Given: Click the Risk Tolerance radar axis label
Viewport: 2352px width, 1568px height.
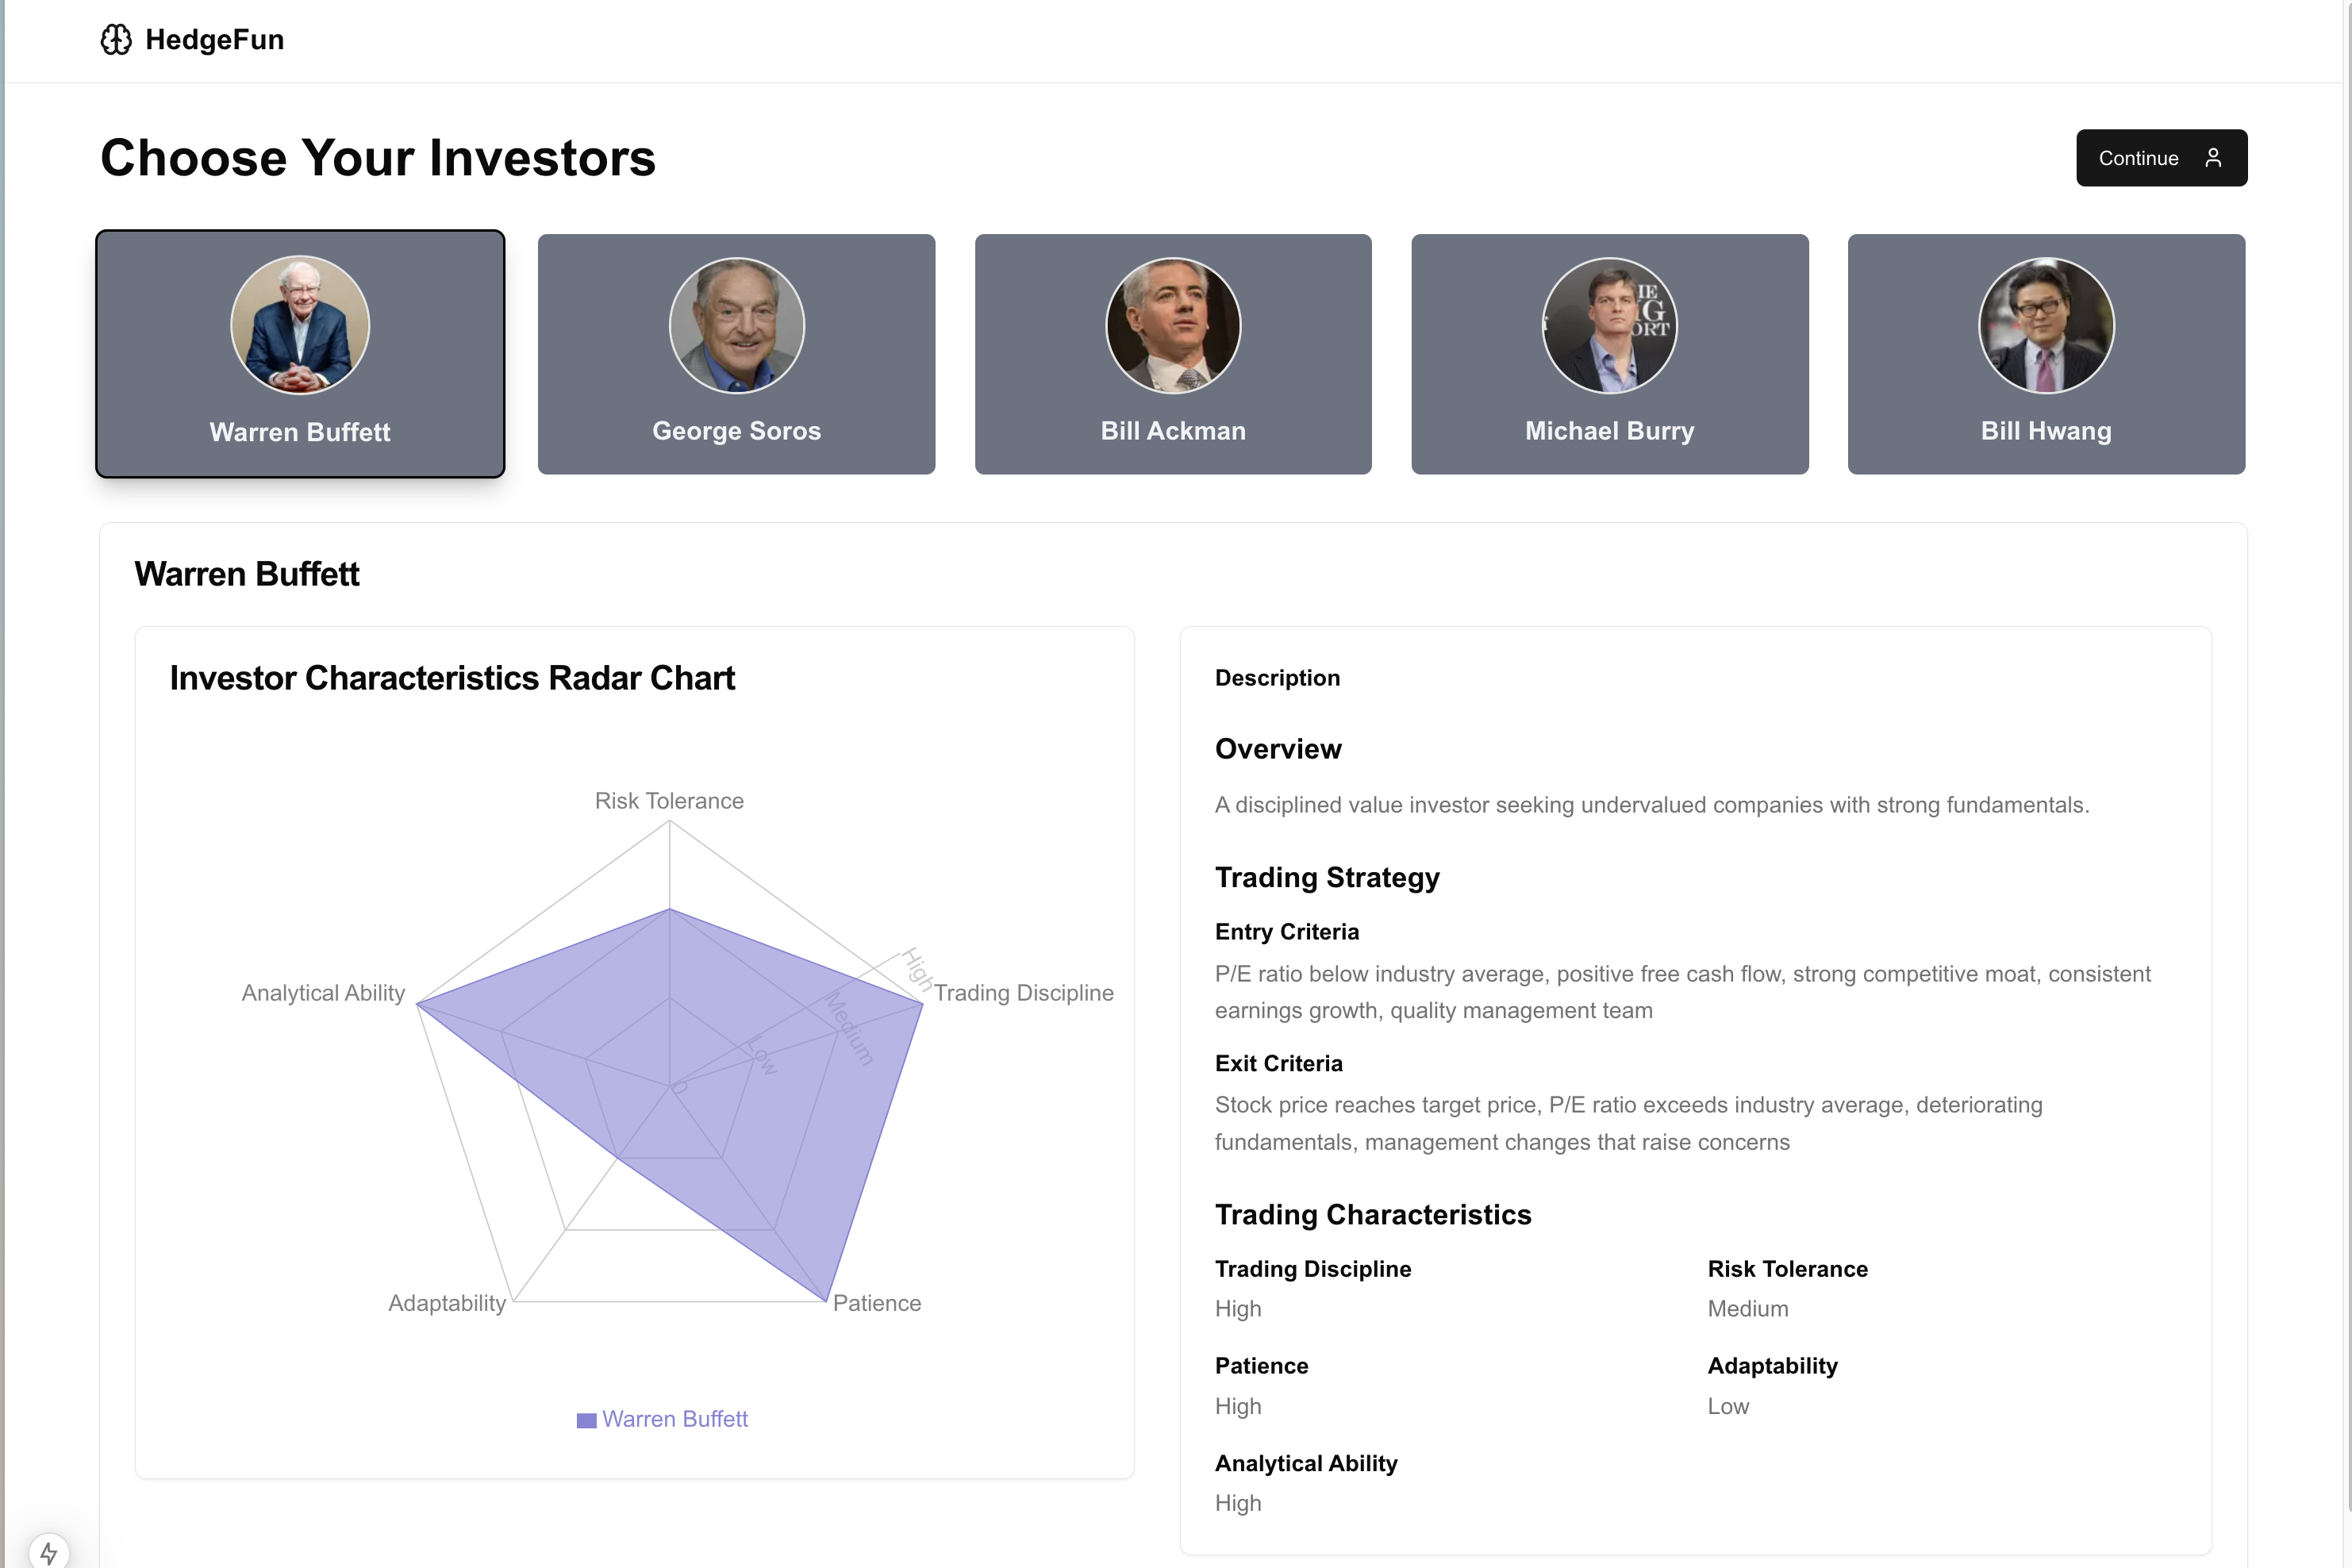Looking at the screenshot, I should (x=669, y=801).
